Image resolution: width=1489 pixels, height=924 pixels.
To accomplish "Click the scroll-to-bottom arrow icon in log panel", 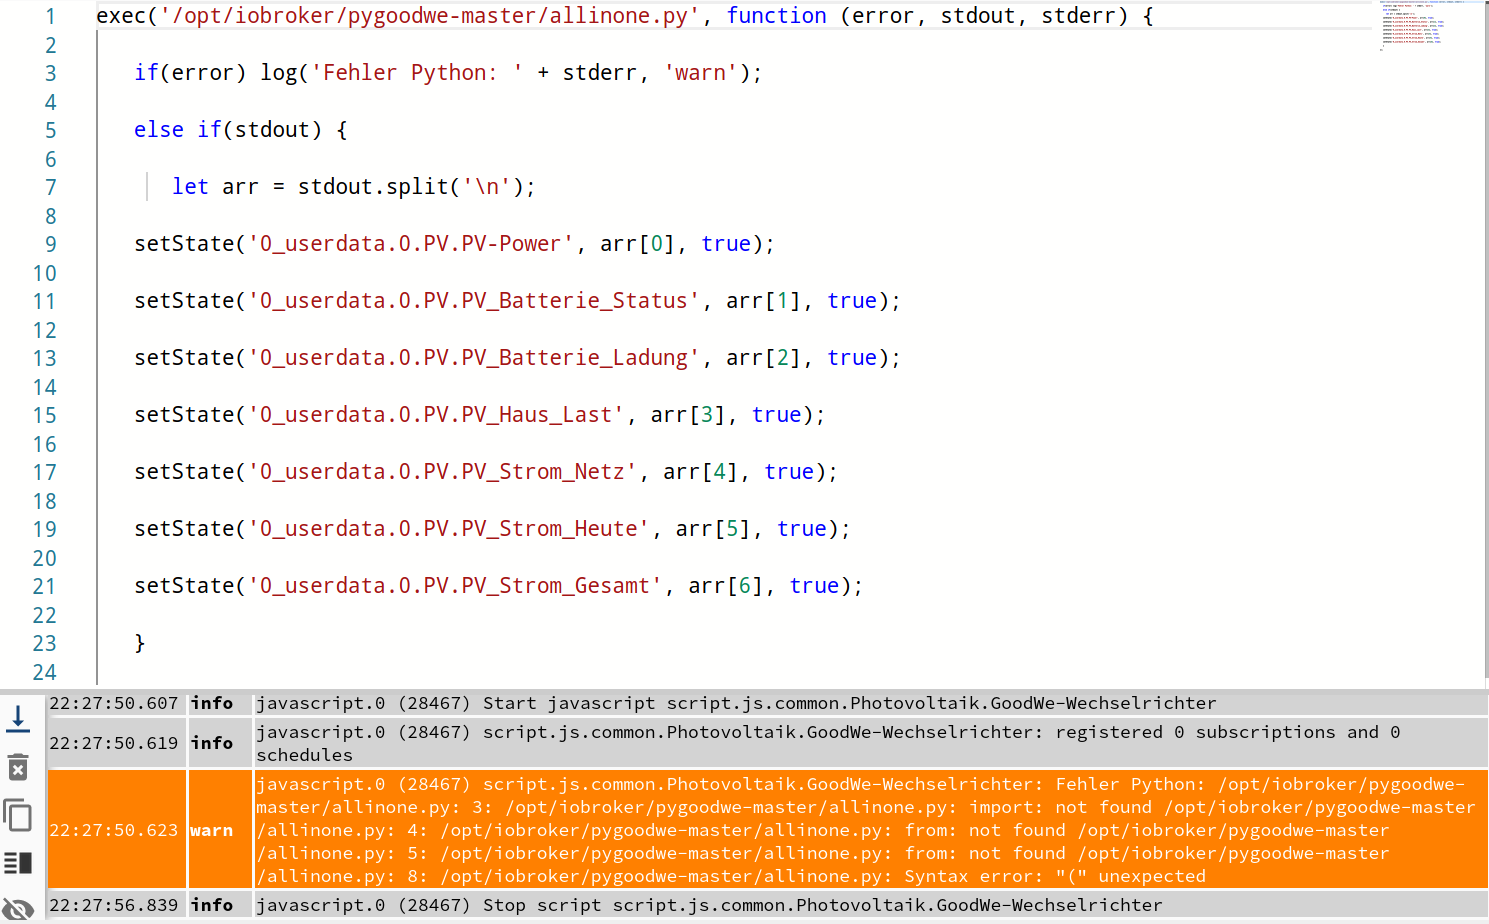I will click(18, 718).
